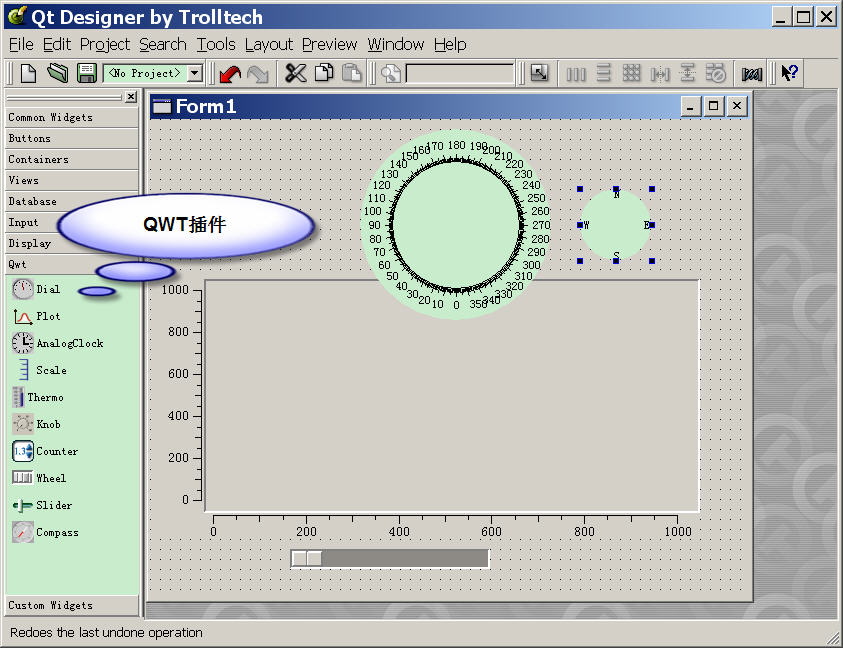Click the red Undo arrow icon
843x648 pixels.
point(230,73)
